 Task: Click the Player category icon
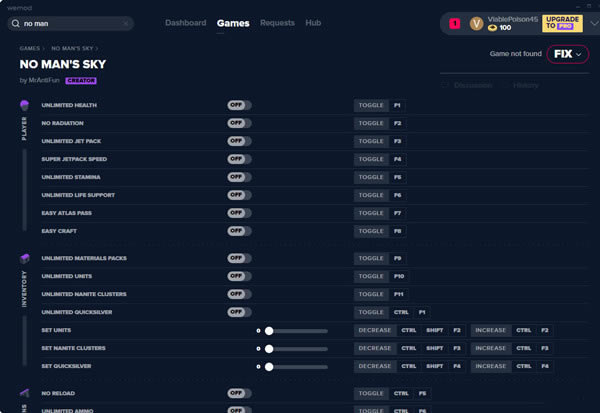24,105
